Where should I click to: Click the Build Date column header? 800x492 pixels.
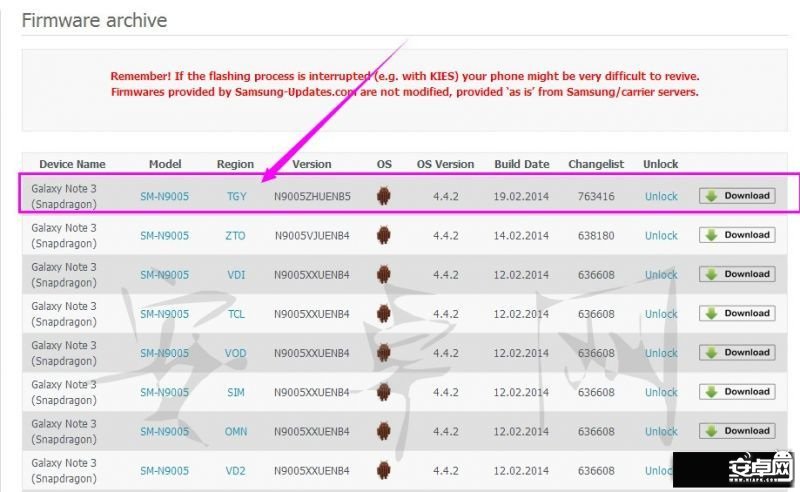pyautogui.click(x=521, y=164)
